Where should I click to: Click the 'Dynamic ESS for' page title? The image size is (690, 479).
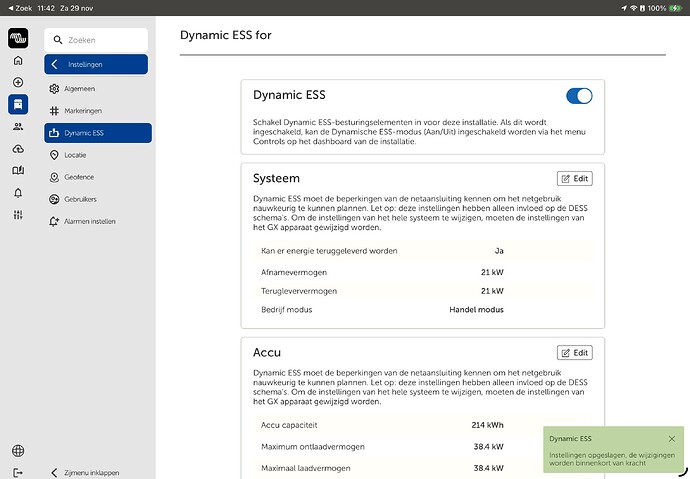pos(226,35)
